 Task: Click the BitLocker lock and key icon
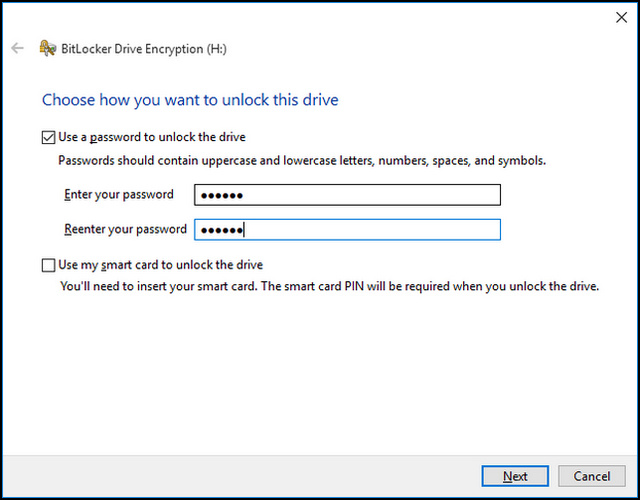pyautogui.click(x=48, y=48)
